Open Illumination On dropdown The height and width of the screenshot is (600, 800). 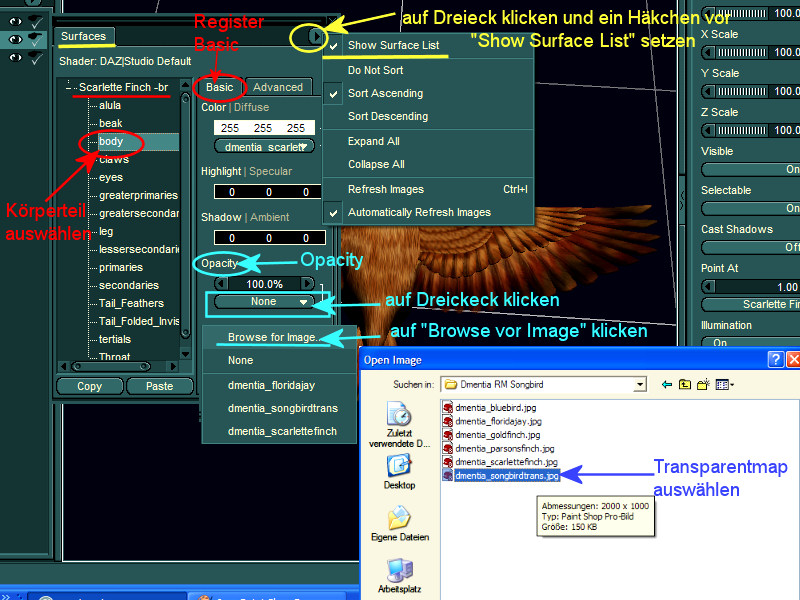coord(750,342)
